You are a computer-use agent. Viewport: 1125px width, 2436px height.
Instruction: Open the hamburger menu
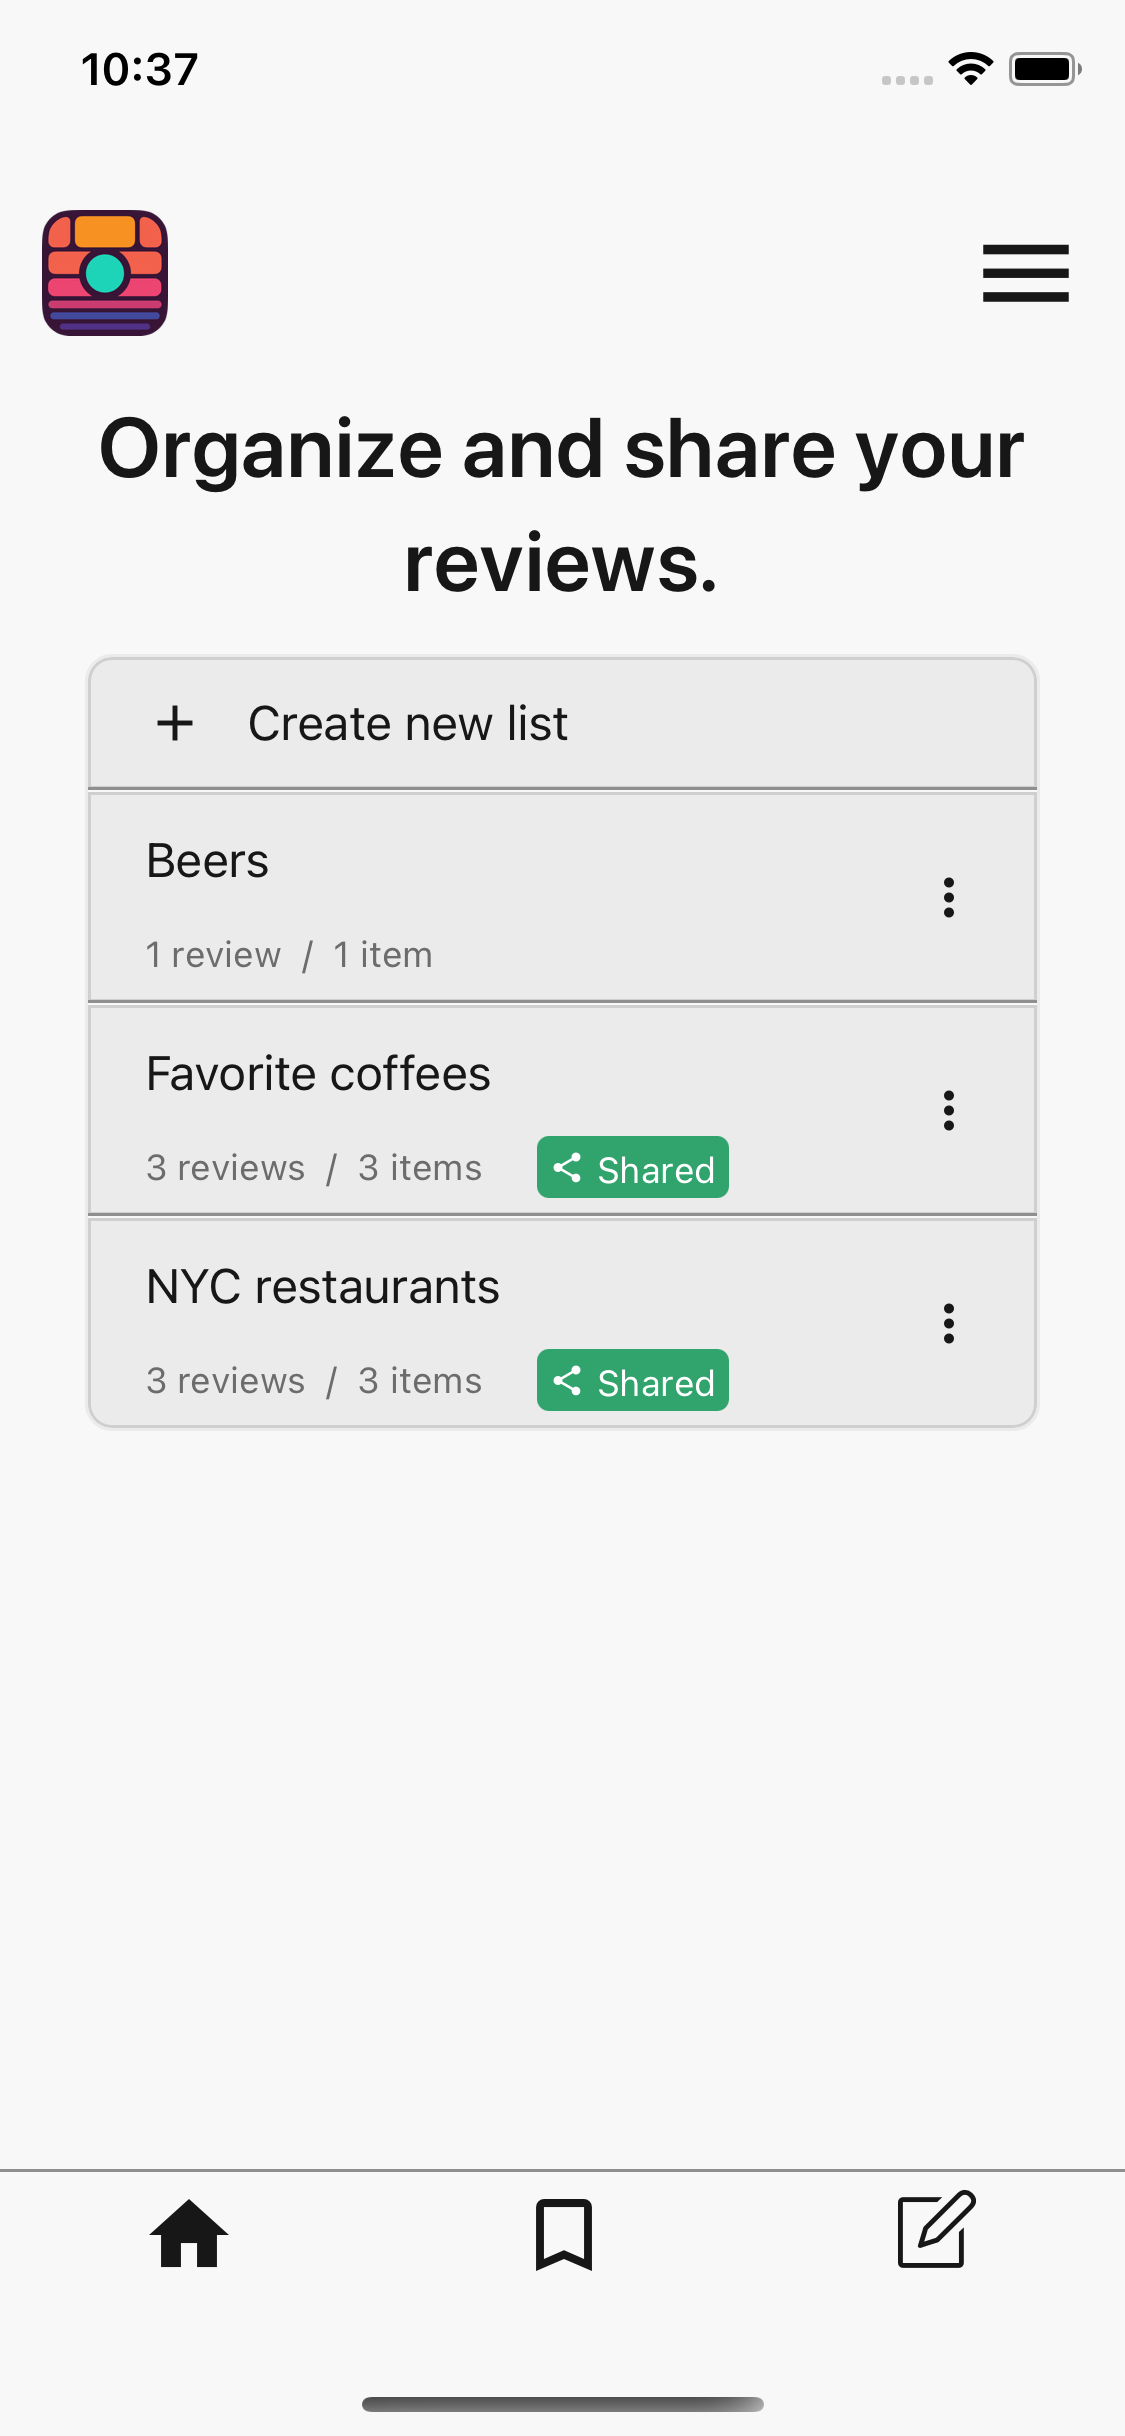pyautogui.click(x=1025, y=273)
